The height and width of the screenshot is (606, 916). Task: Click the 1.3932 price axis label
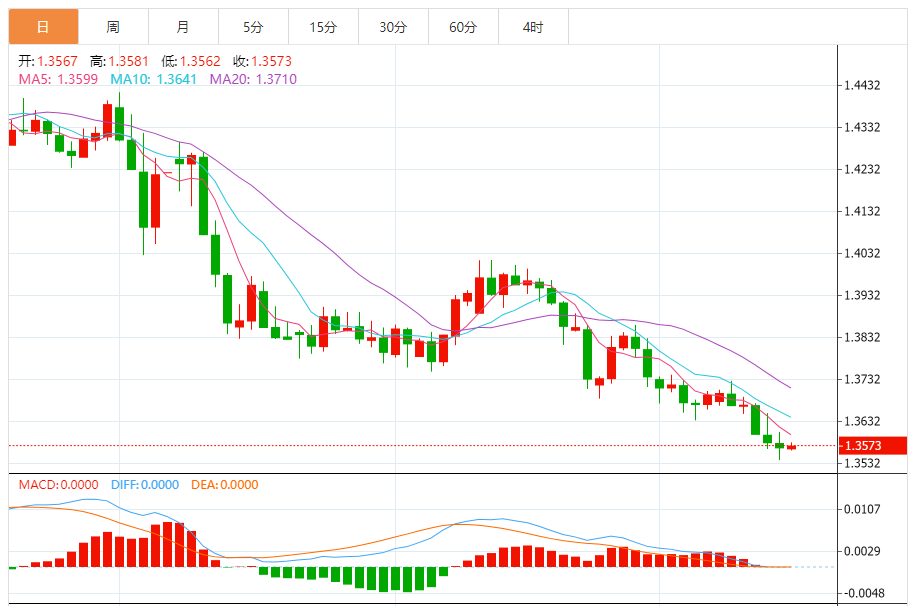pyautogui.click(x=862, y=296)
